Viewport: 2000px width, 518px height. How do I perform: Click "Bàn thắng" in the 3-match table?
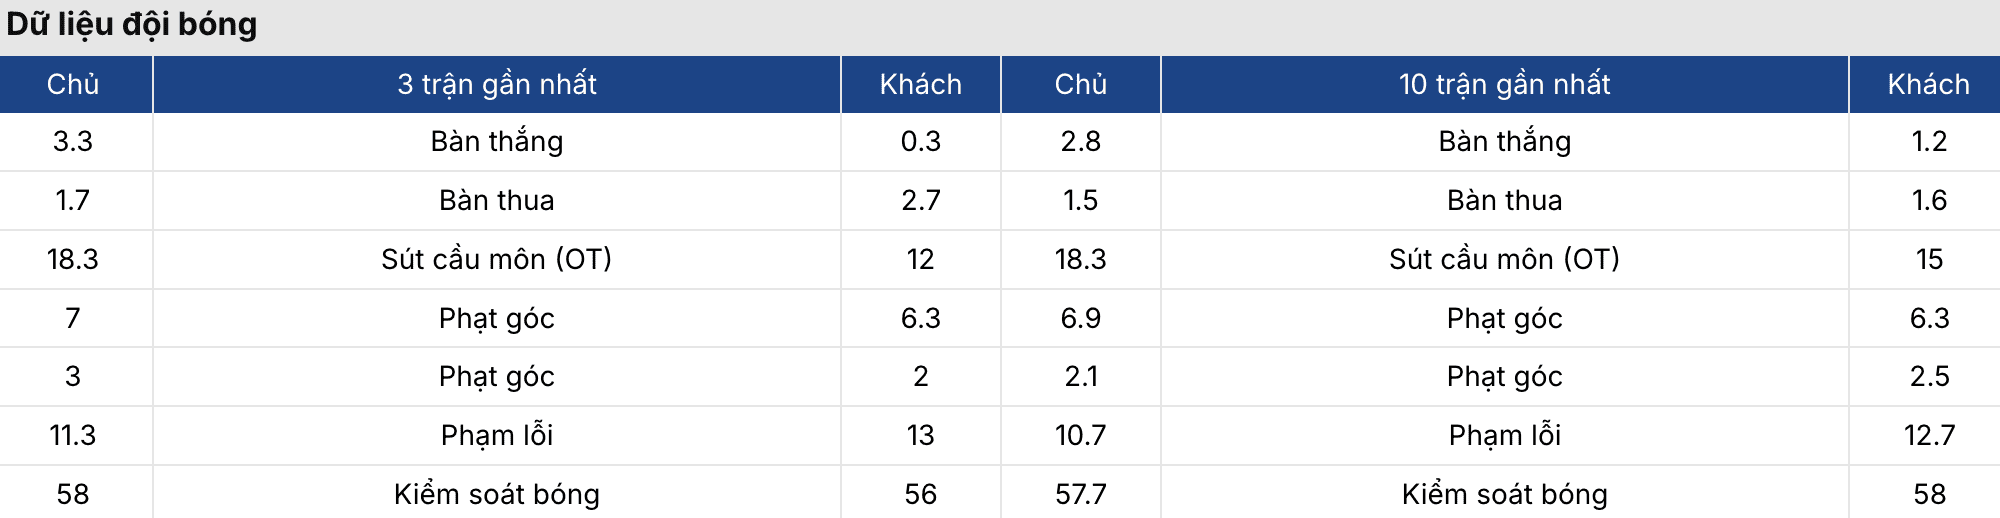[496, 142]
